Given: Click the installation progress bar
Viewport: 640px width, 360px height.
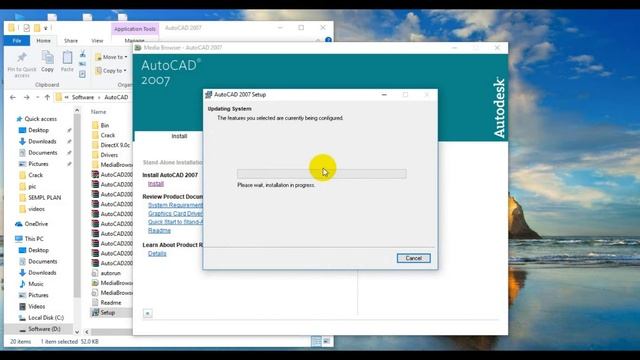Looking at the screenshot, I should [x=322, y=174].
